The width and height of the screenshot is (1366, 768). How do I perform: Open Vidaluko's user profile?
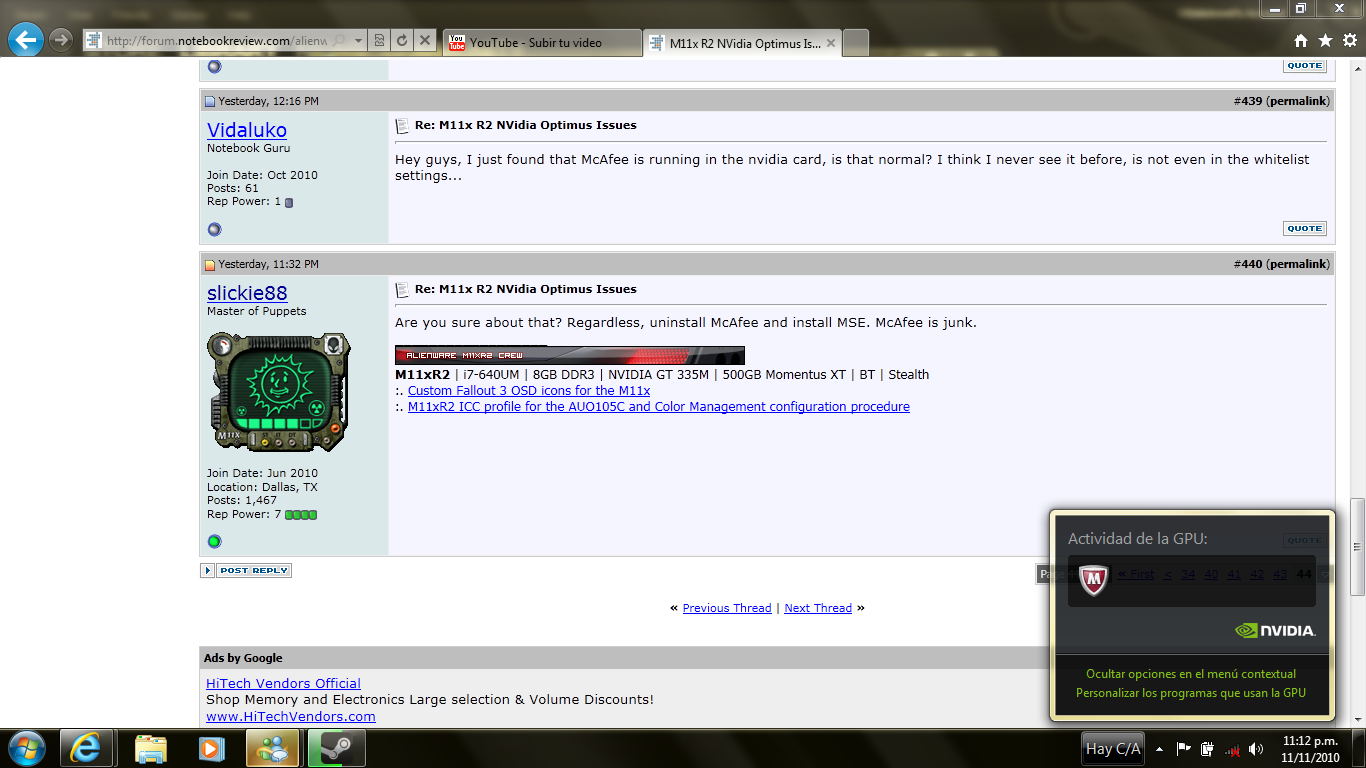point(247,130)
